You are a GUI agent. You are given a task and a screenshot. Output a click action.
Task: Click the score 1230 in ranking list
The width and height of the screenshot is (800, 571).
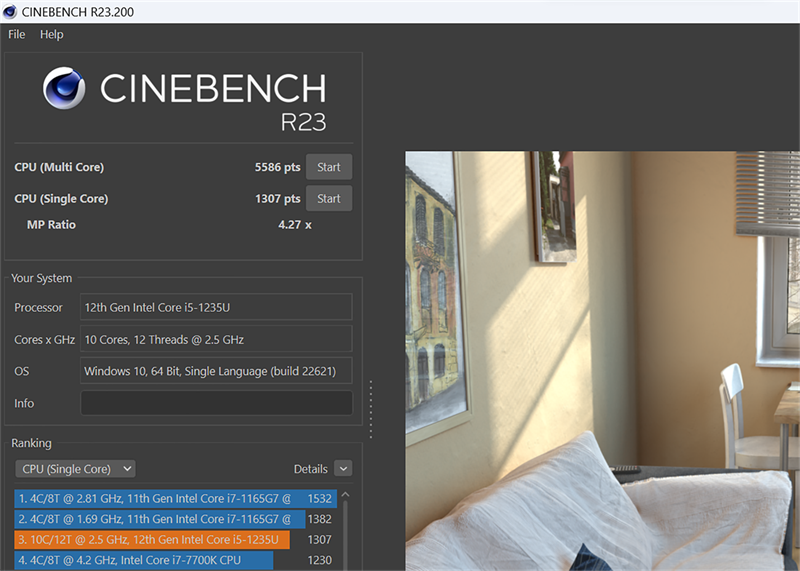coord(319,560)
